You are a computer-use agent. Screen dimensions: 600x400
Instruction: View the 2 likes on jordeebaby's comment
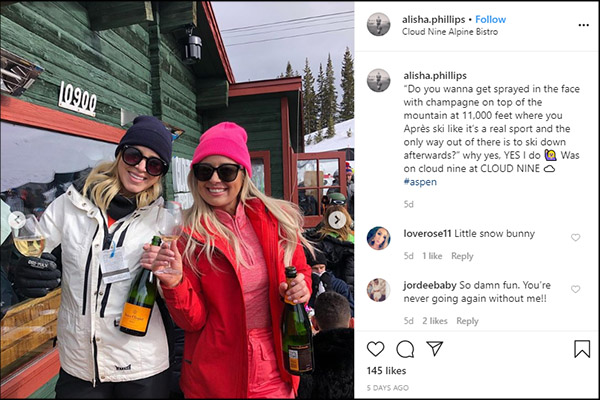(435, 321)
